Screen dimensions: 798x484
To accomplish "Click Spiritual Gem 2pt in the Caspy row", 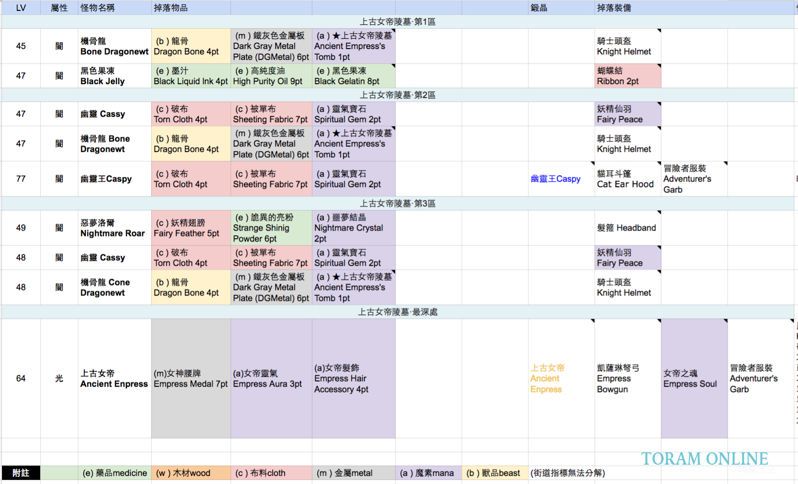I will [354, 179].
